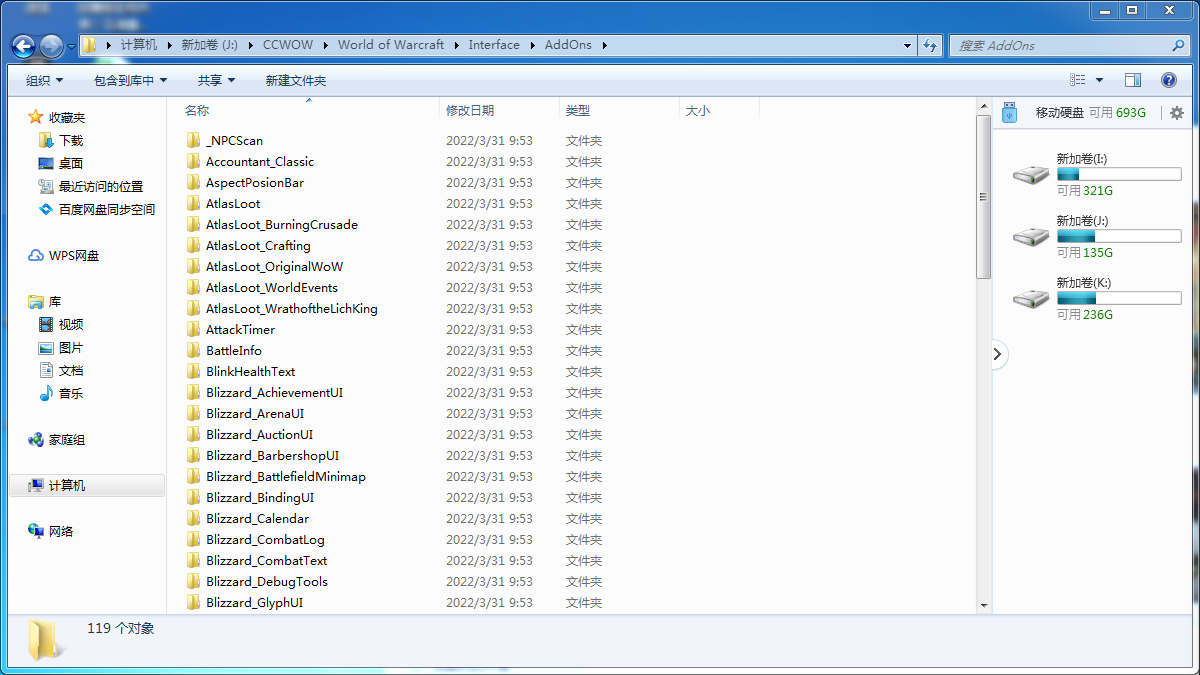Click the 新加卷(I:) drive icon
Viewport: 1200px width, 675px height.
coord(1030,175)
